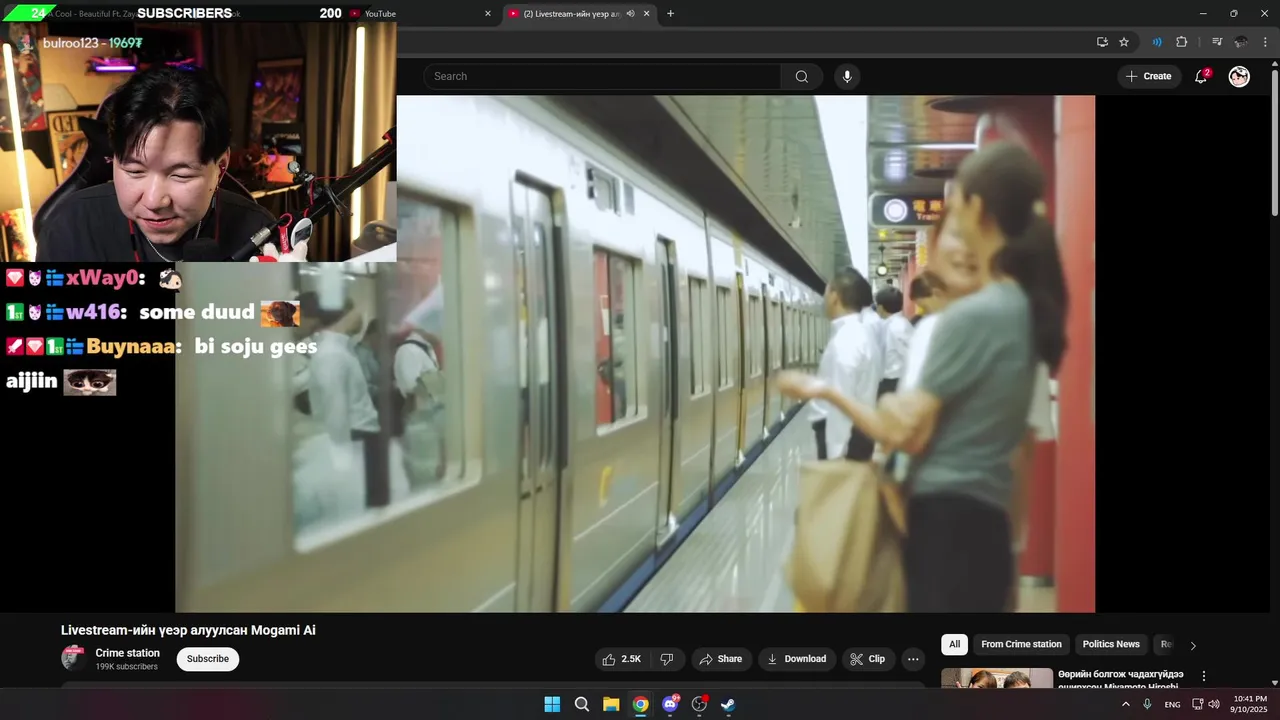Screen dimensions: 1280x720
Task: Click the Download button
Action: tap(796, 659)
